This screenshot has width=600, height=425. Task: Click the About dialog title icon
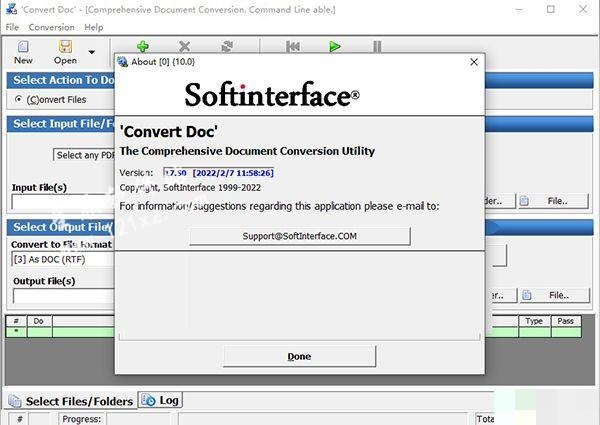click(x=122, y=62)
